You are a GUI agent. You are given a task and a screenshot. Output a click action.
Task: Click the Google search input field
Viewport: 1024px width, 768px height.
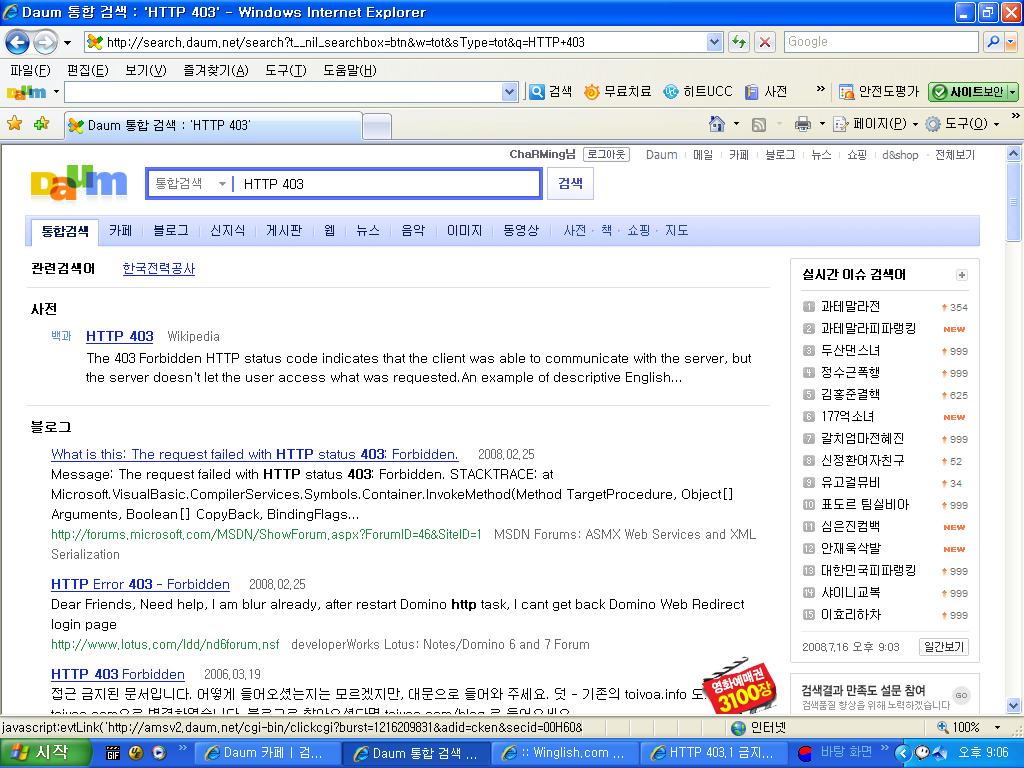pos(881,42)
